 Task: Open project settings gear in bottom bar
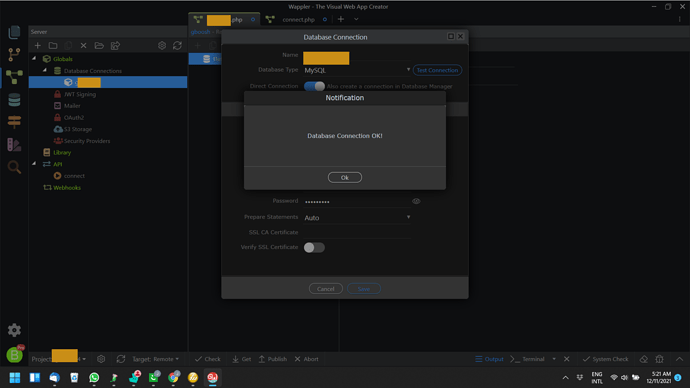101,359
